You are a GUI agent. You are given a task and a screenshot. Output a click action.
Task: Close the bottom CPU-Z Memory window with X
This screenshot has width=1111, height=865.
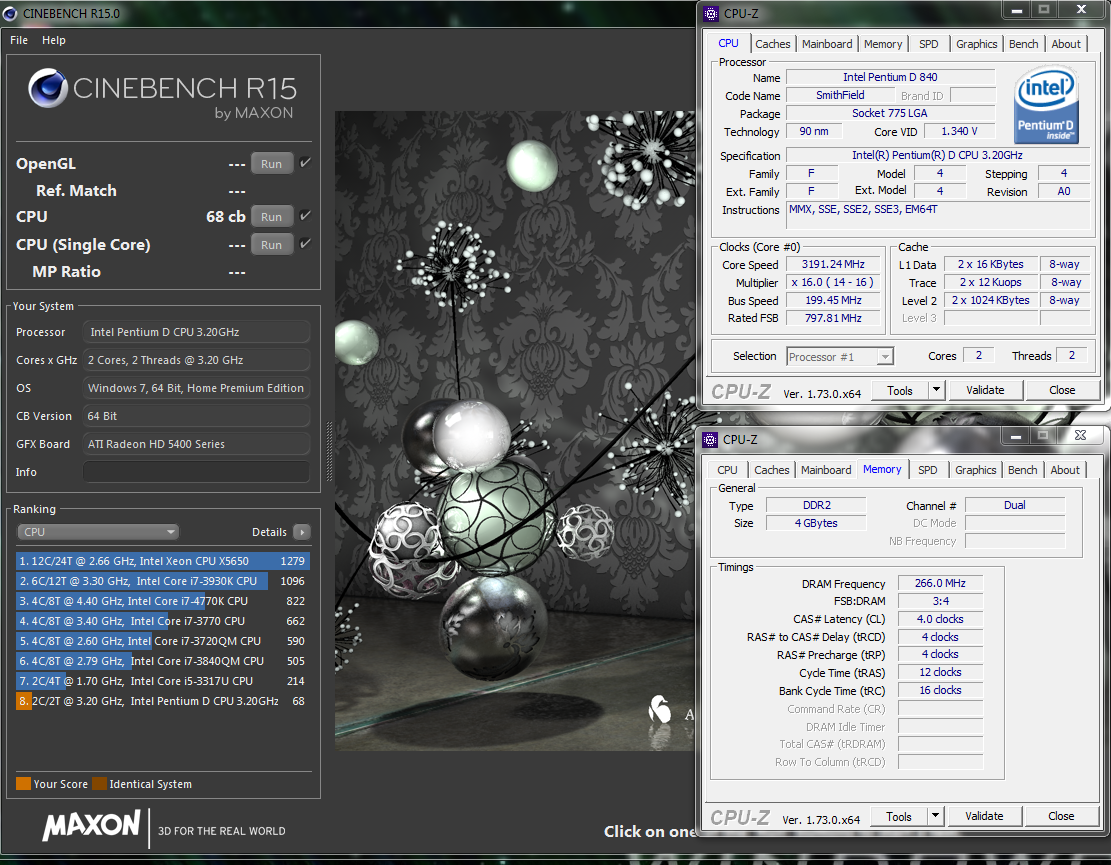[1081, 435]
